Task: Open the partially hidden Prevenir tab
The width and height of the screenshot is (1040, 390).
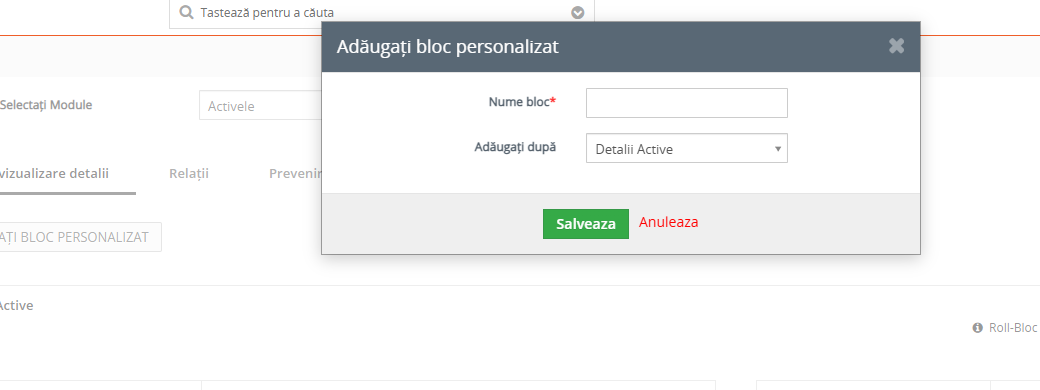Action: pyautogui.click(x=295, y=174)
